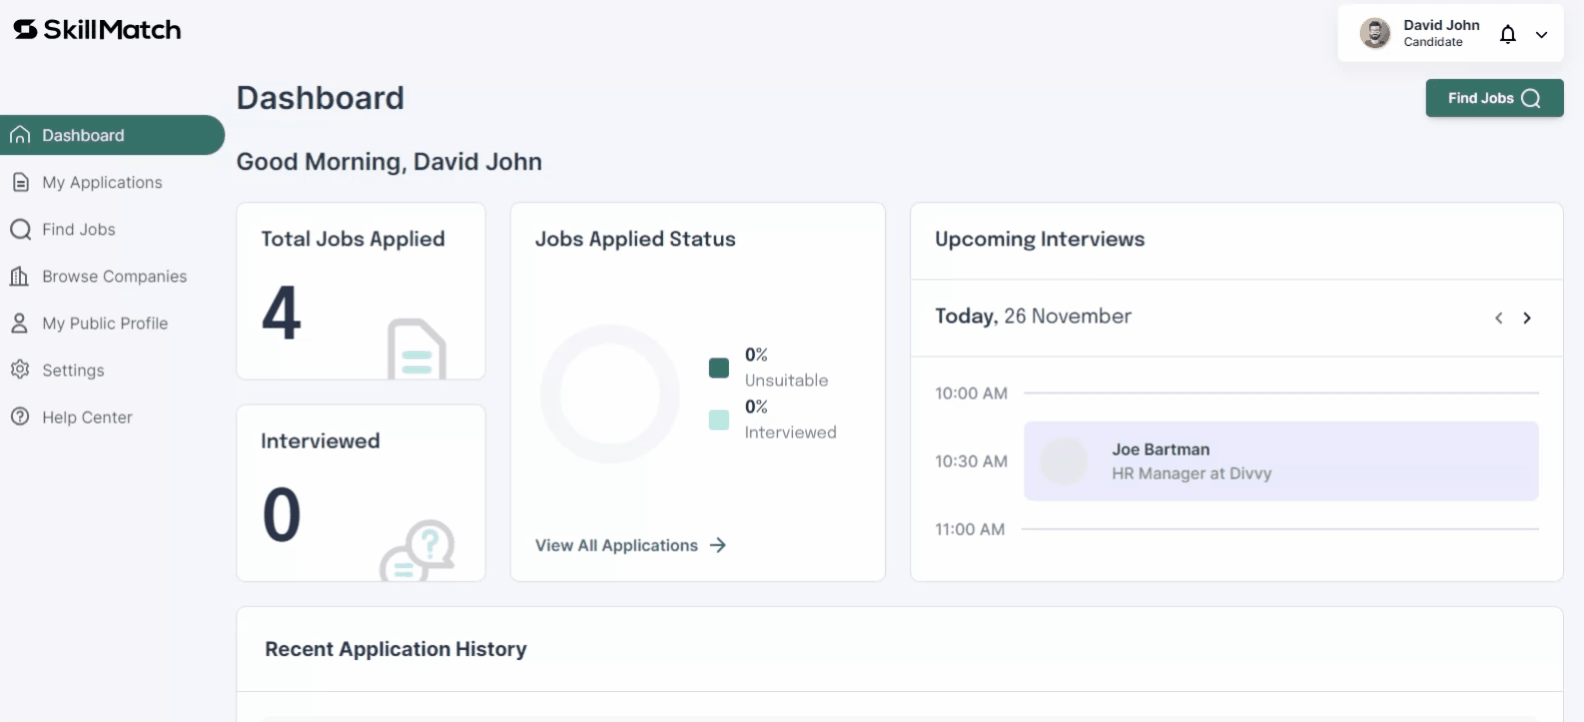The height and width of the screenshot is (722, 1584).
Task: Open Dashboard in the sidebar
Action: tap(112, 135)
